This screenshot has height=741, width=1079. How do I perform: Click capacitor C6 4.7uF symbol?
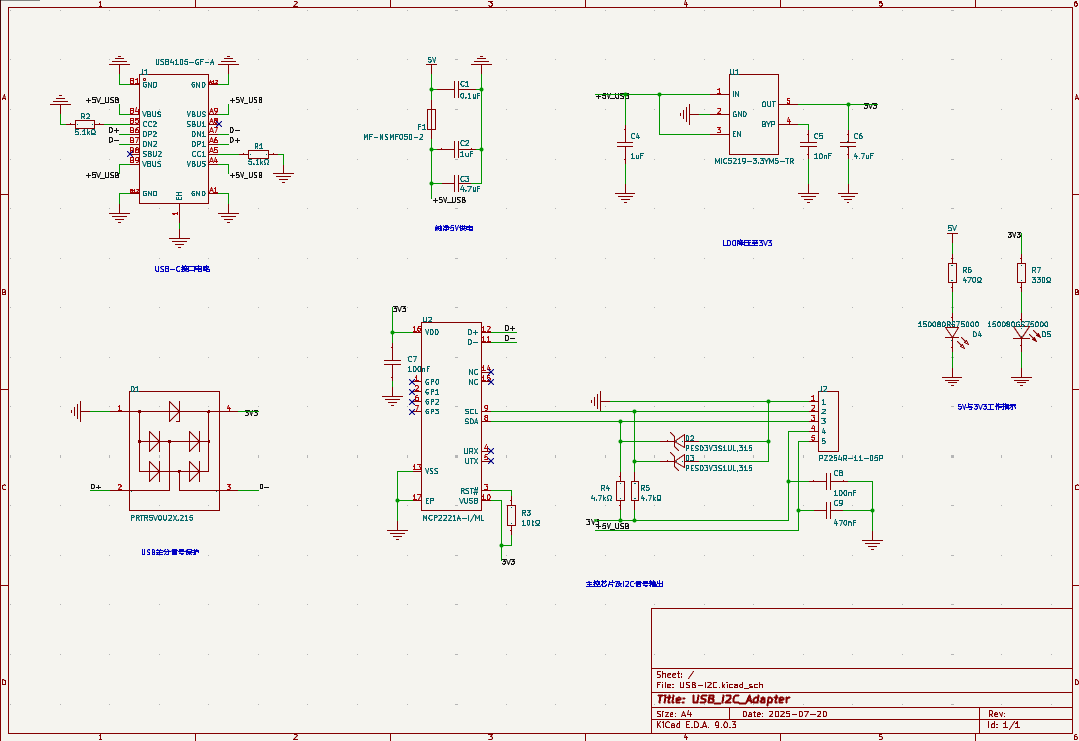pyautogui.click(x=848, y=144)
